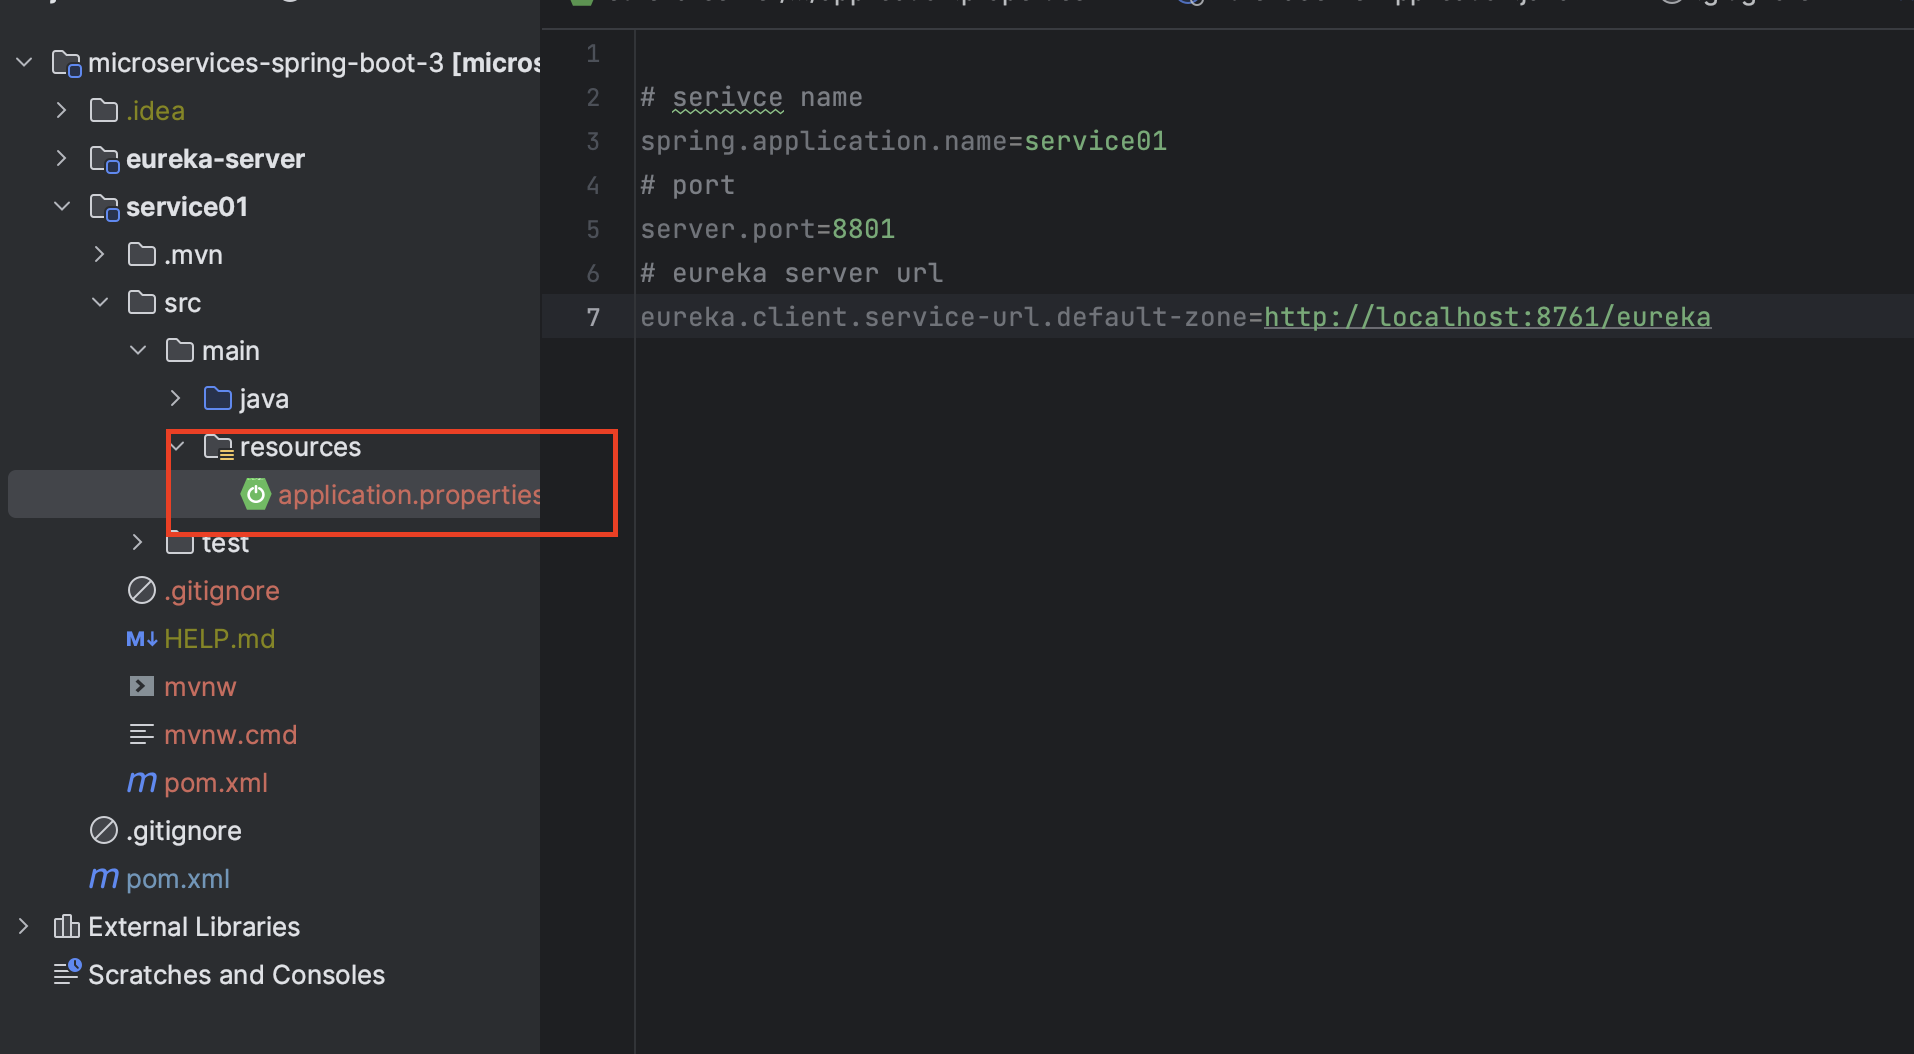This screenshot has height=1054, width=1914.
Task: Click the file icon beside mvnw.cmd
Action: [141, 734]
